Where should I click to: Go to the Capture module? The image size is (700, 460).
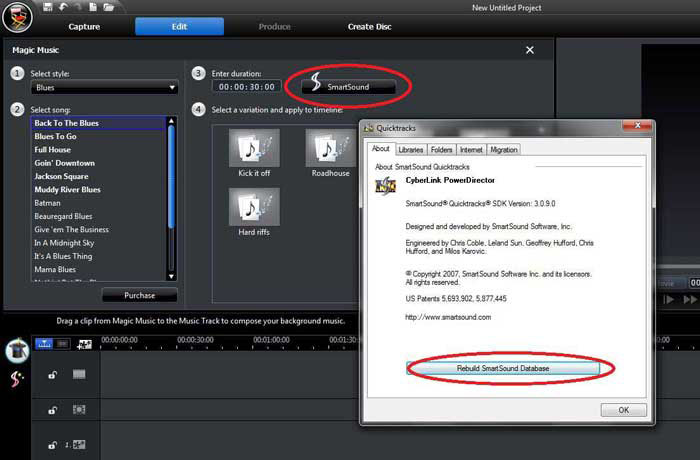[x=84, y=27]
